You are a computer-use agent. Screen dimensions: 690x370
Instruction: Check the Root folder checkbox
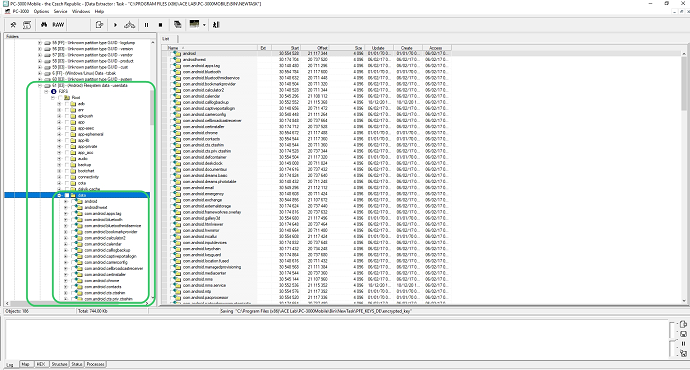[60, 98]
